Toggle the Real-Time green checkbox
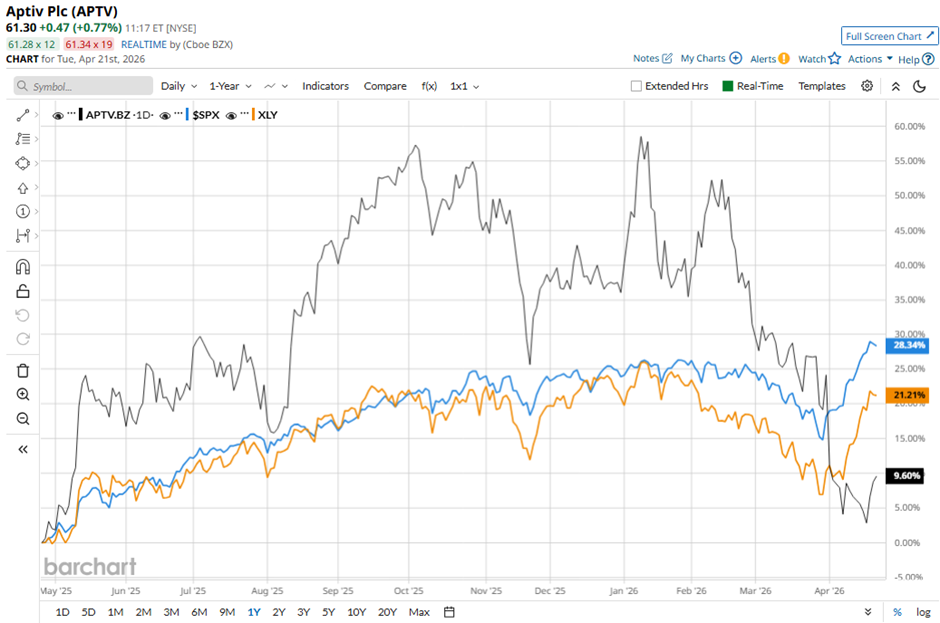This screenshot has height=623, width=940. coord(728,86)
